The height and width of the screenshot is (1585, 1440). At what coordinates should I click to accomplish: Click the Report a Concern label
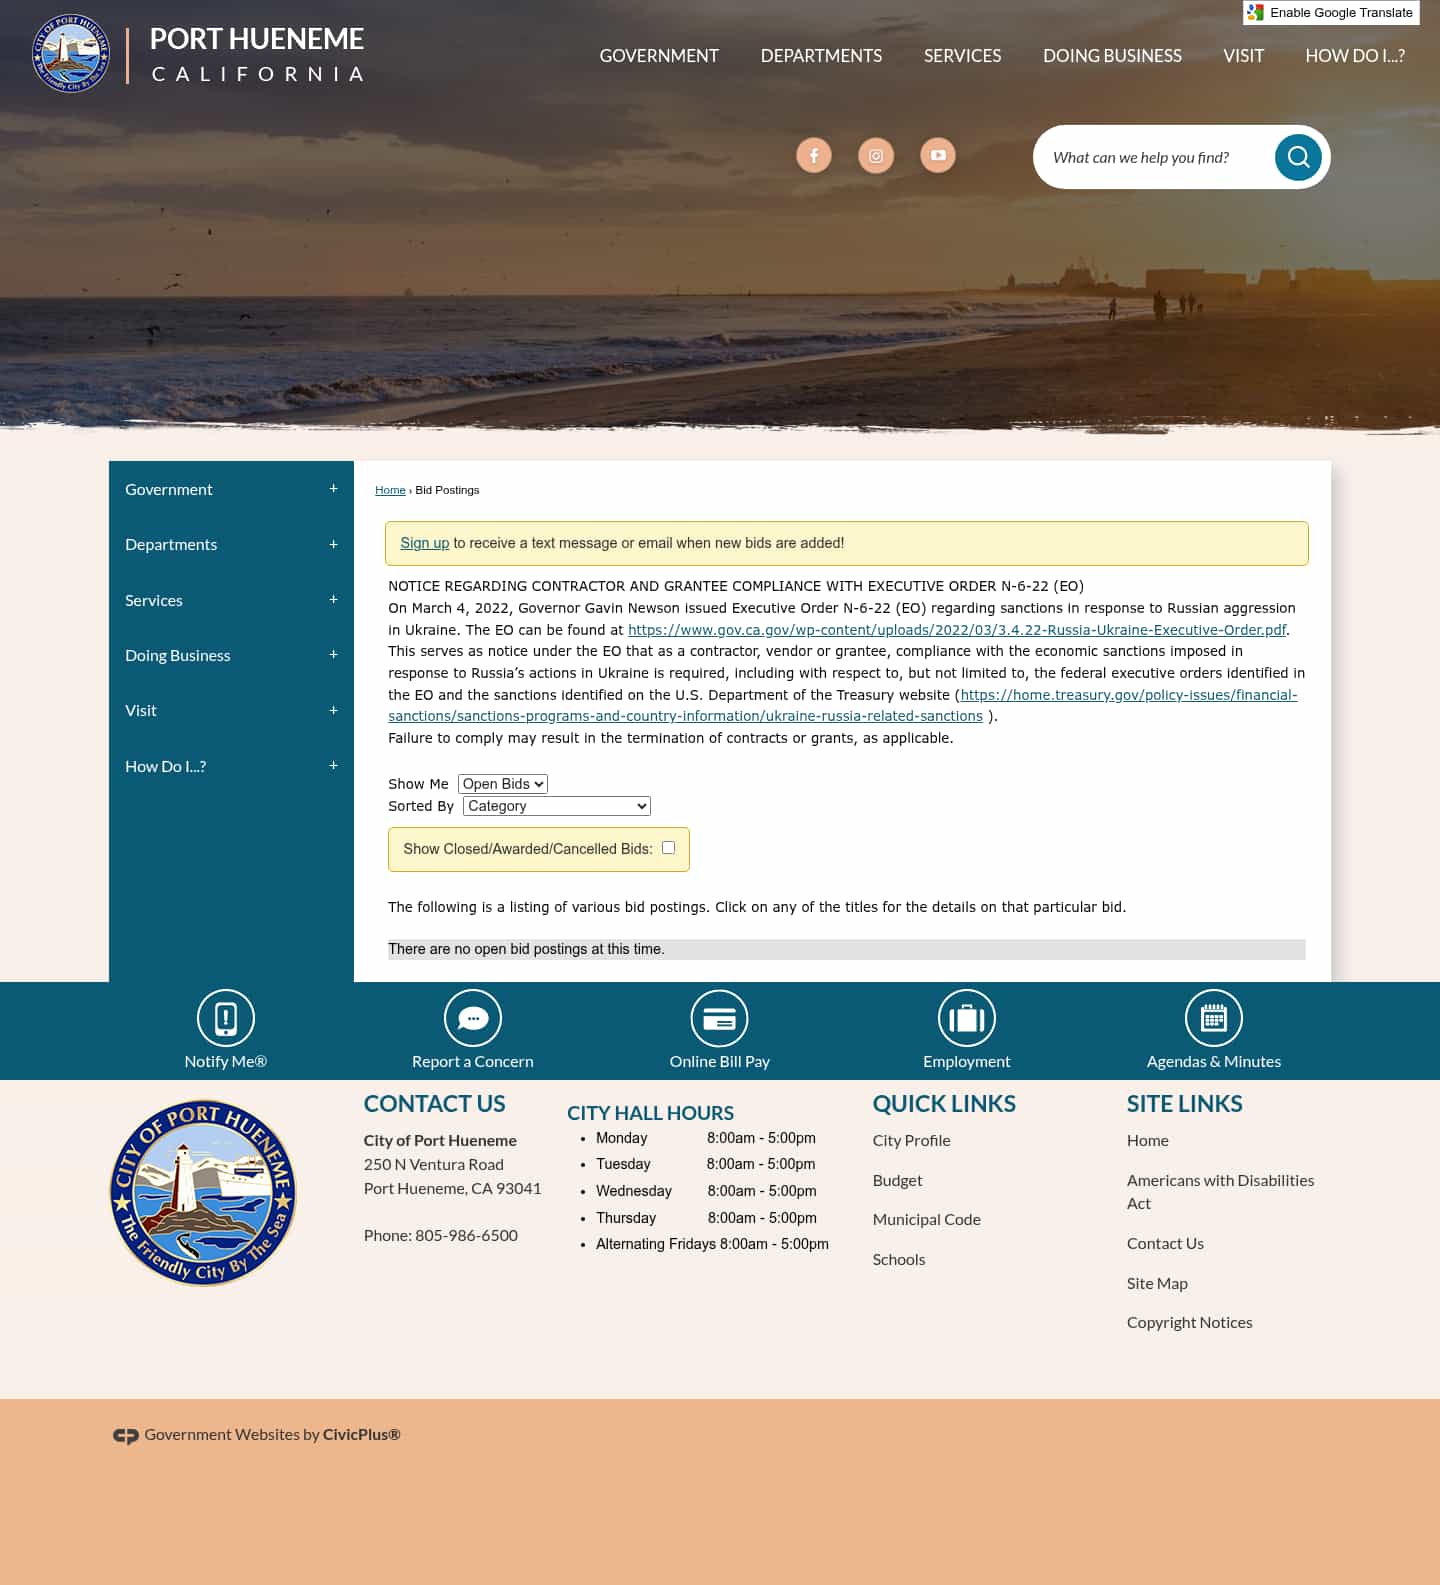pos(473,1061)
